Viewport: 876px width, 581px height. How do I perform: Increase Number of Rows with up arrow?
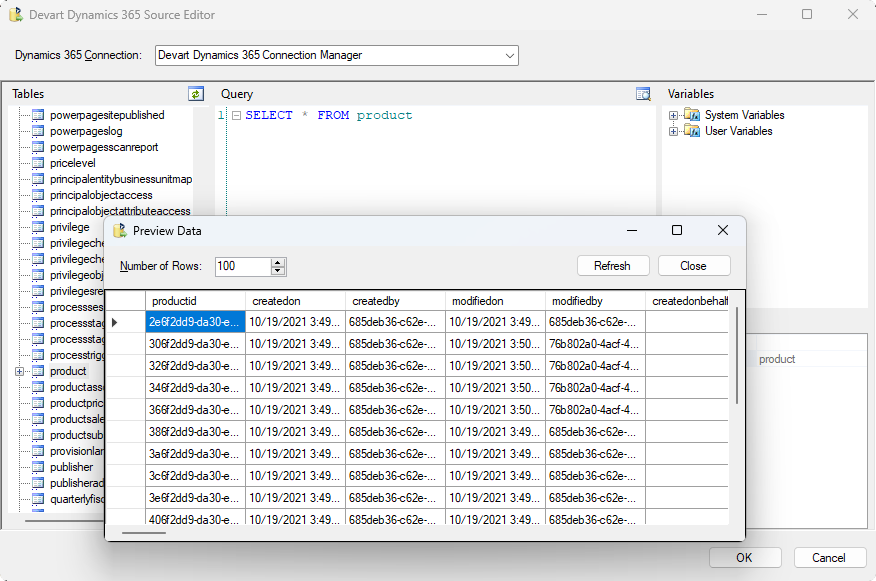click(x=278, y=262)
